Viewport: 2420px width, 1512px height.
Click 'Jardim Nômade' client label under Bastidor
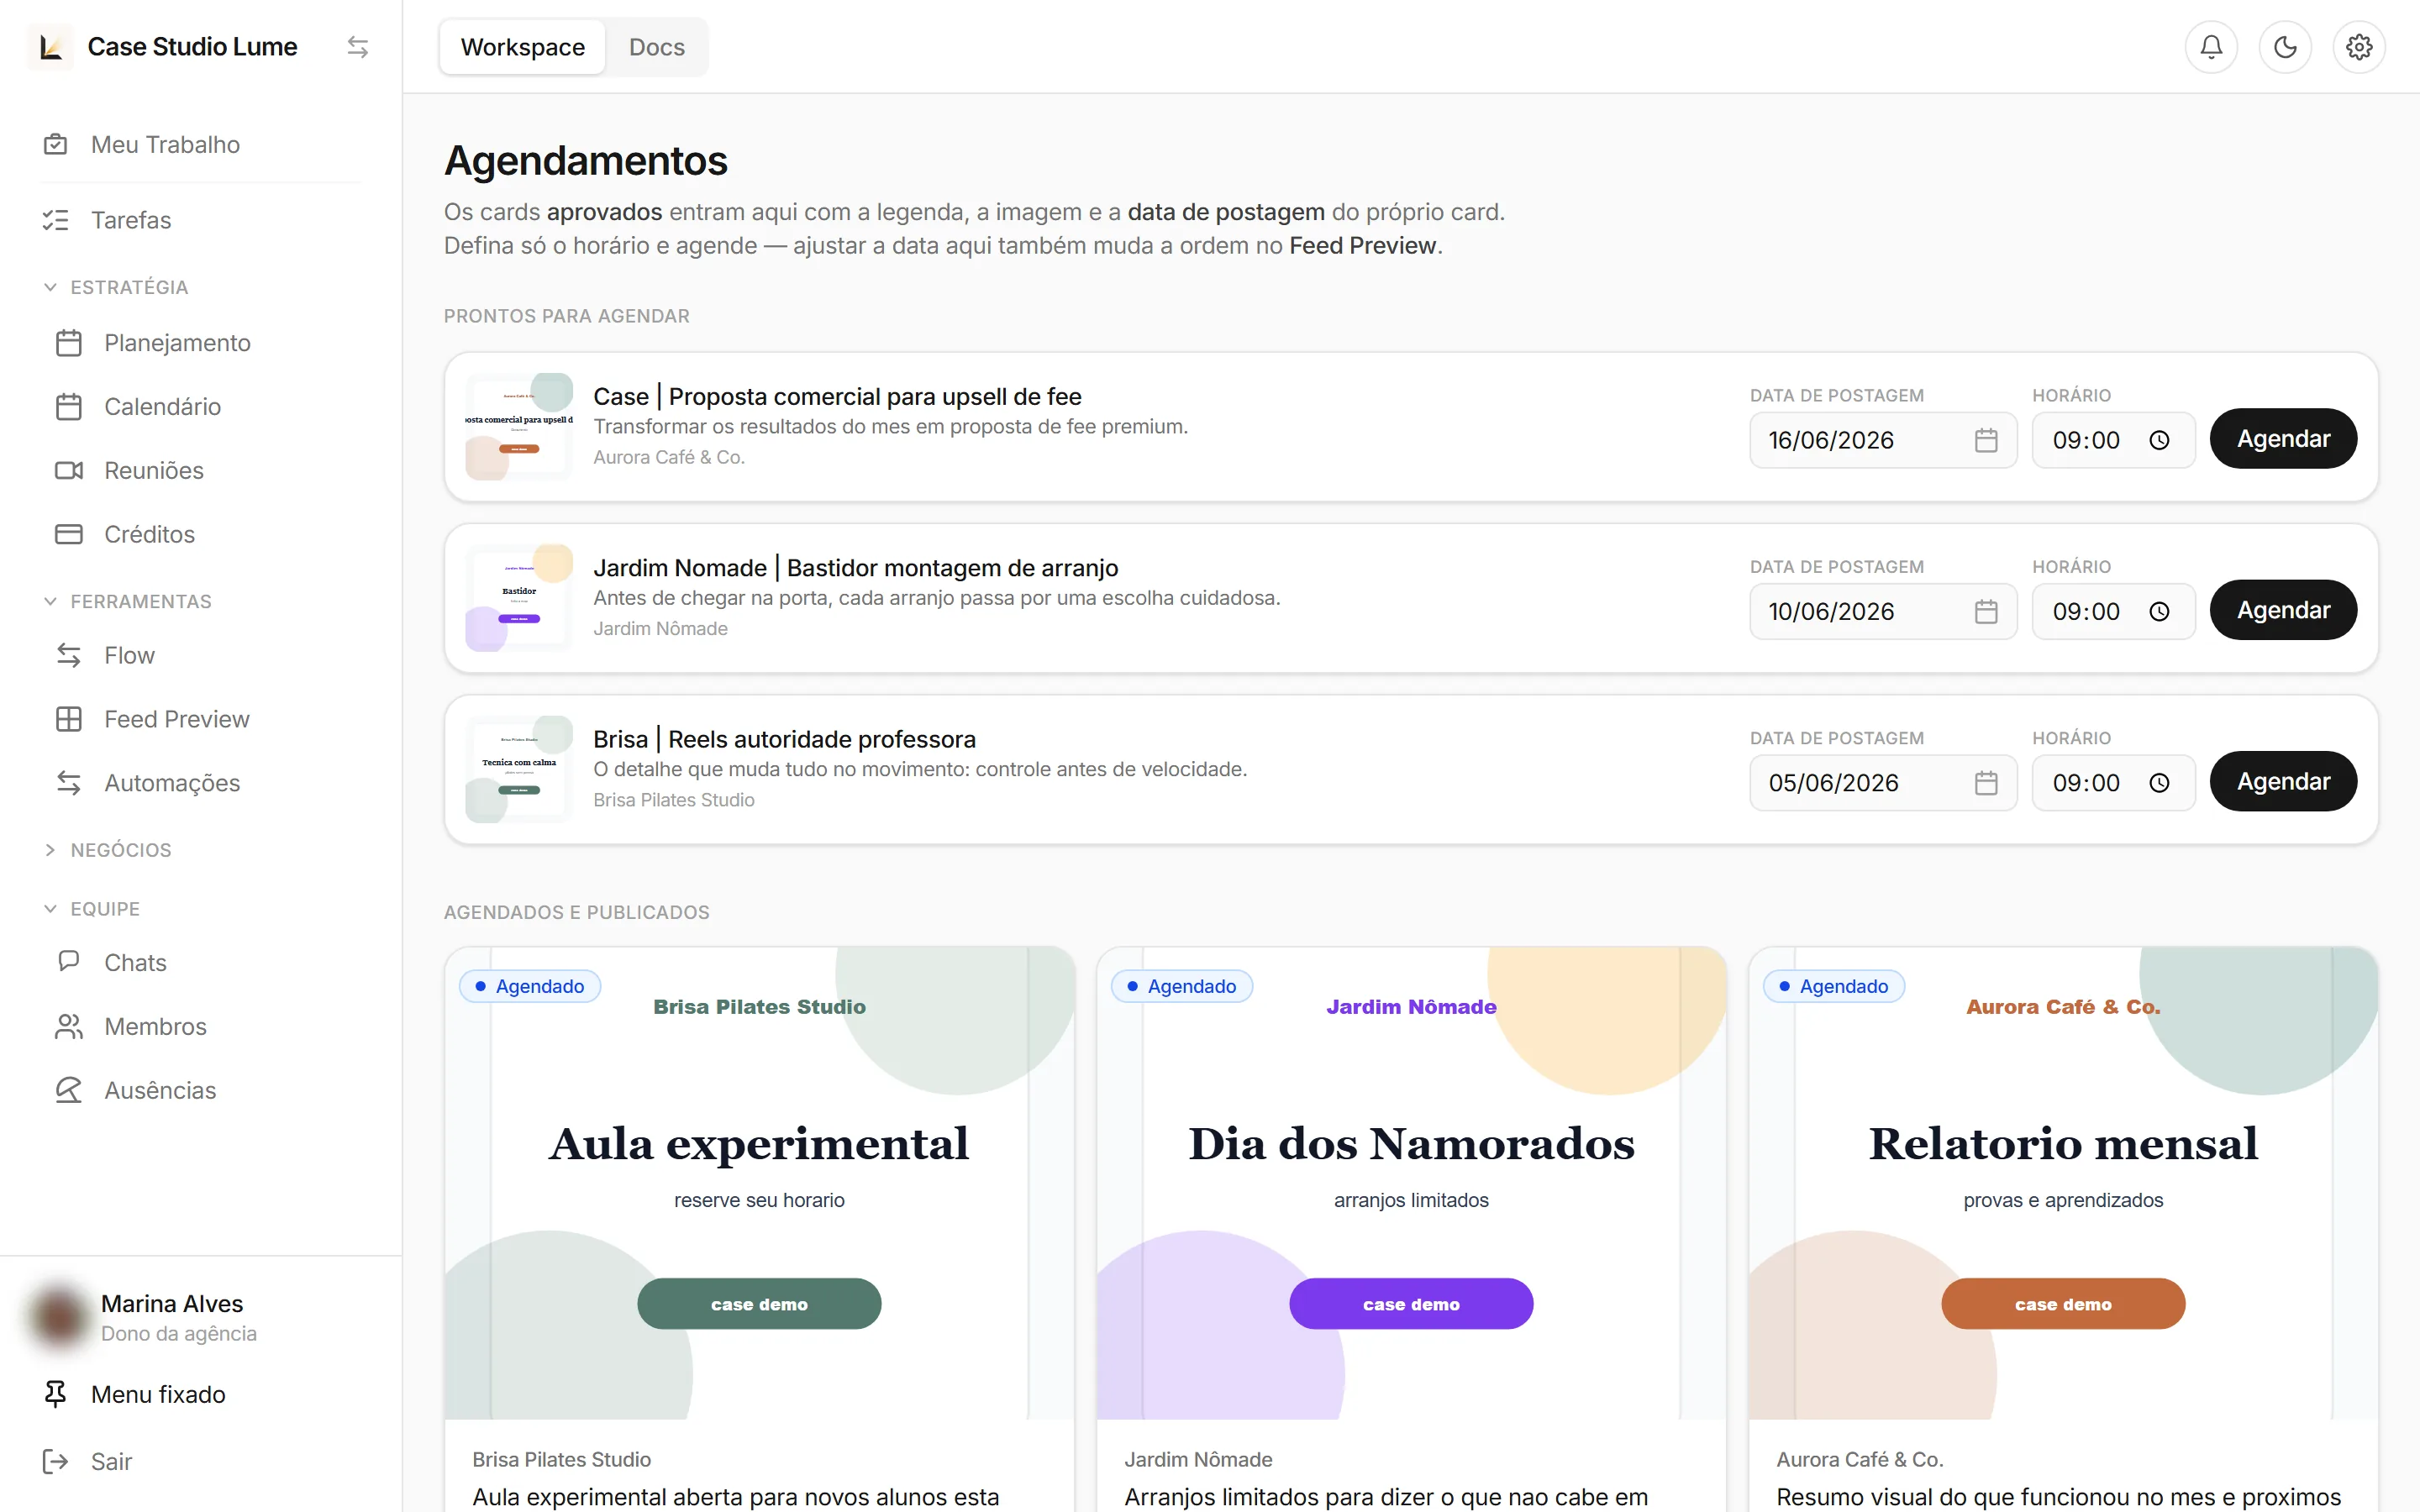[x=660, y=629]
